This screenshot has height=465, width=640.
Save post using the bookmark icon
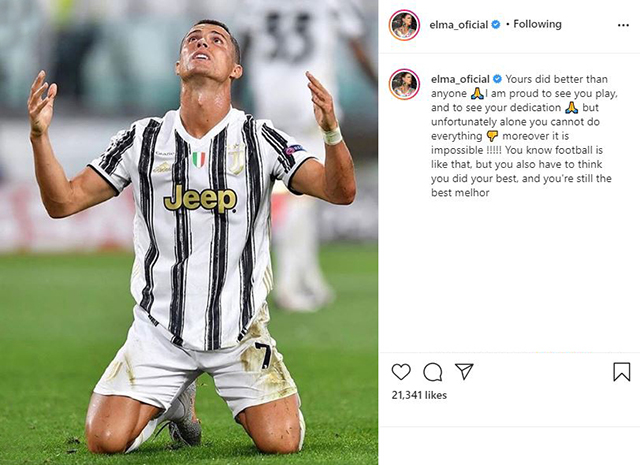[x=622, y=372]
